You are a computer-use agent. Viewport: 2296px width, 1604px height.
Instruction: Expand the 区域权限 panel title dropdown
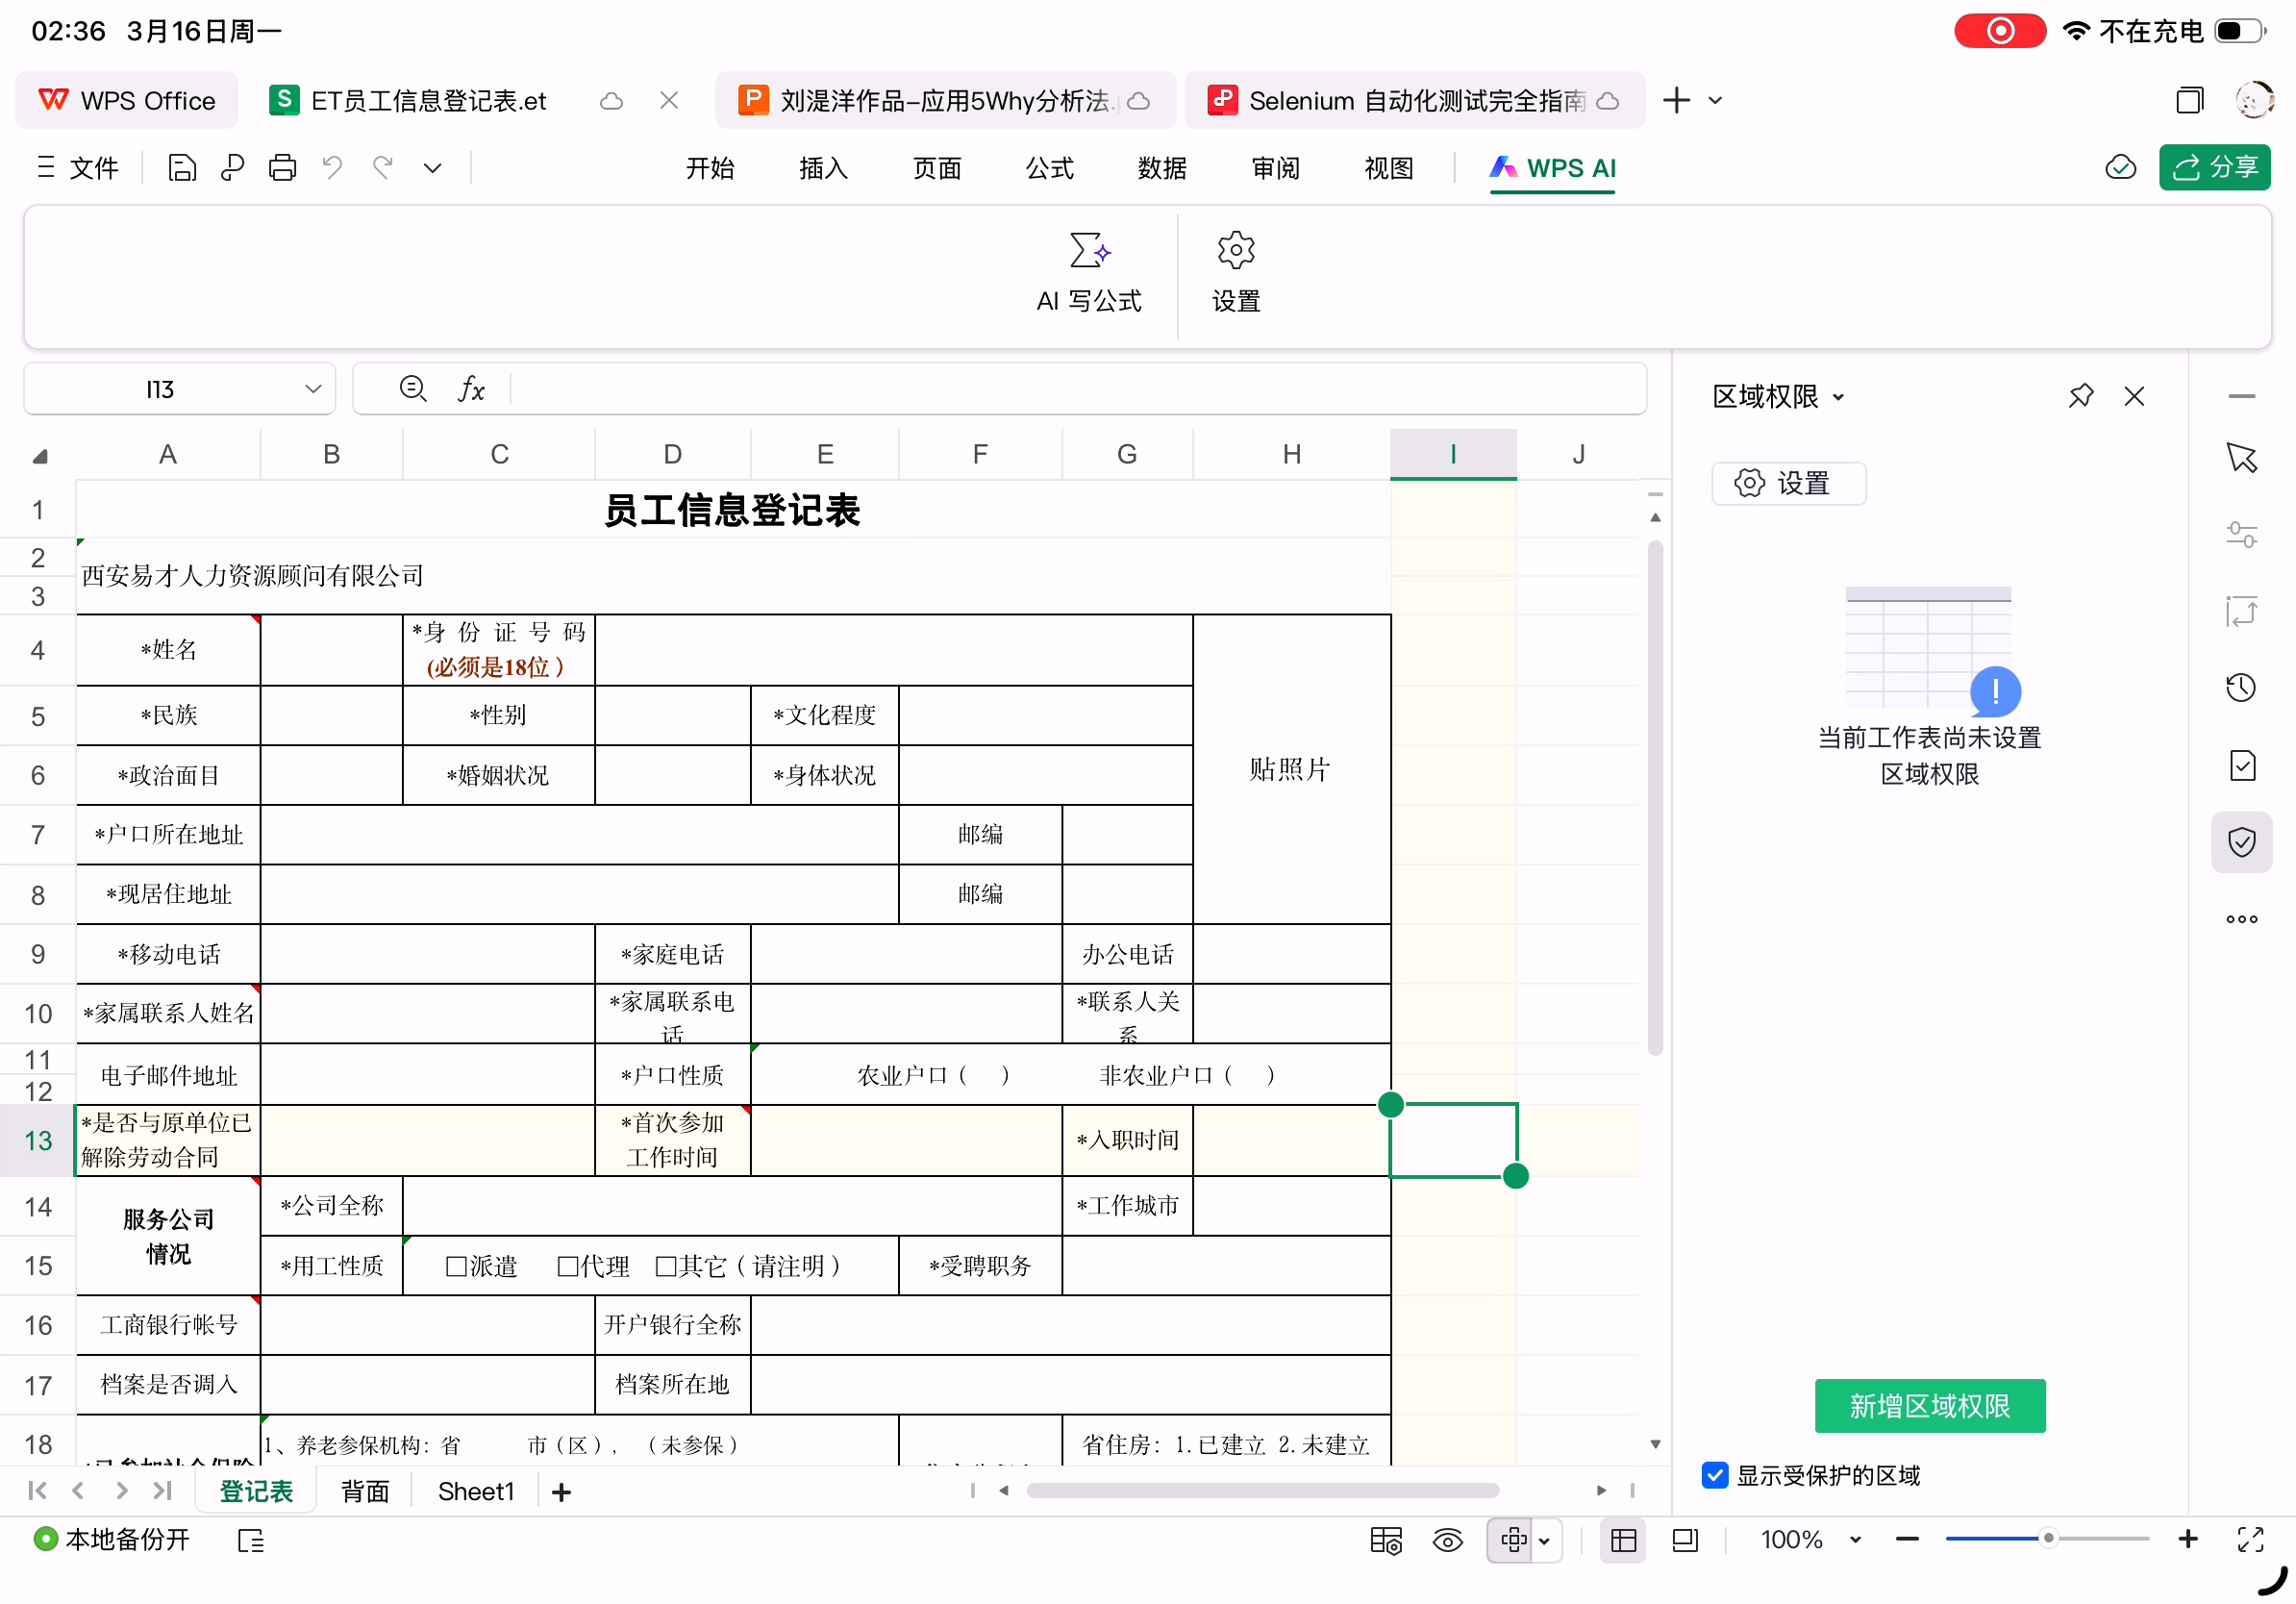point(1838,397)
